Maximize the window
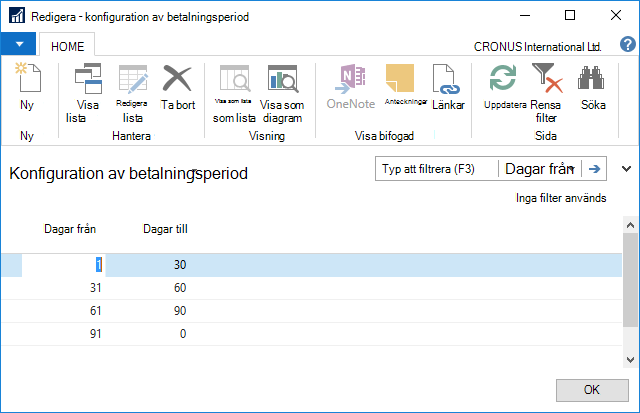This screenshot has width=640, height=413. 570,16
